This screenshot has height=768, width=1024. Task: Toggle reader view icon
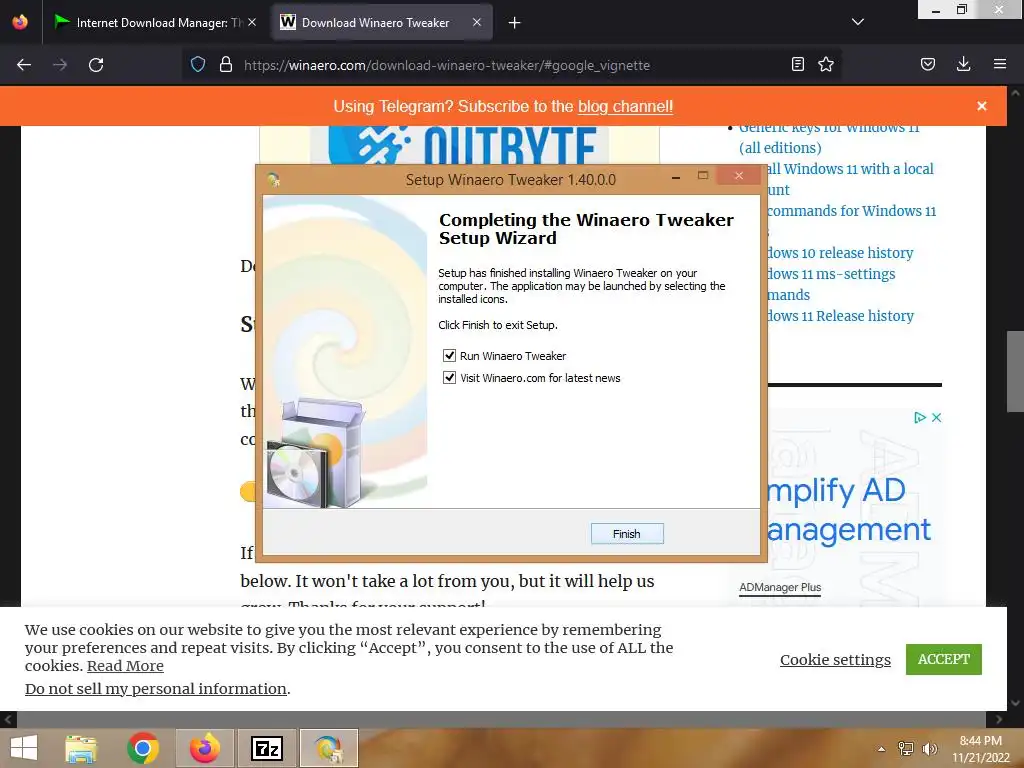tap(797, 64)
